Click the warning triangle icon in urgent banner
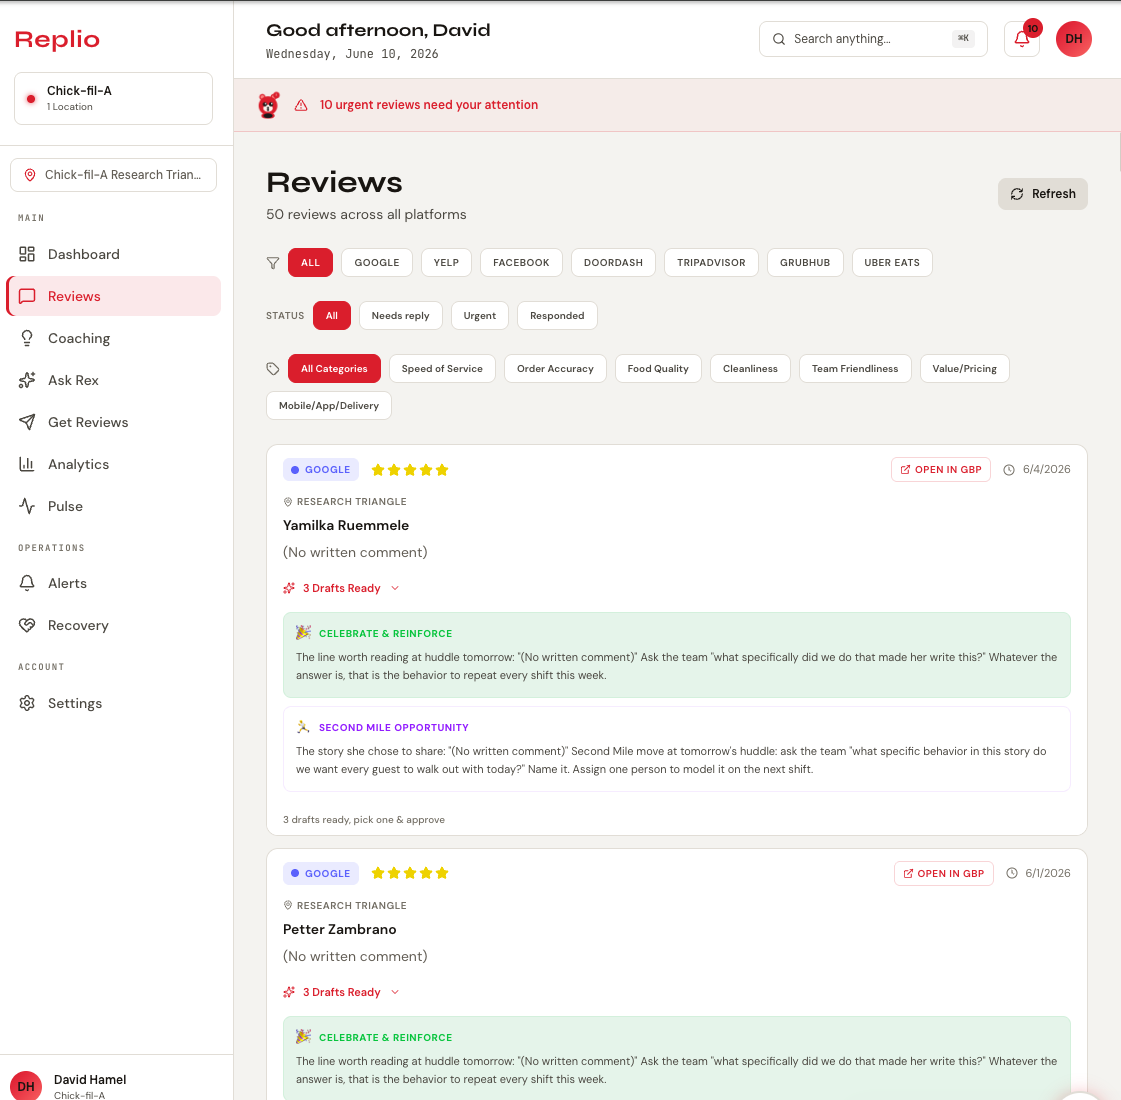The height and width of the screenshot is (1100, 1121). pos(301,105)
